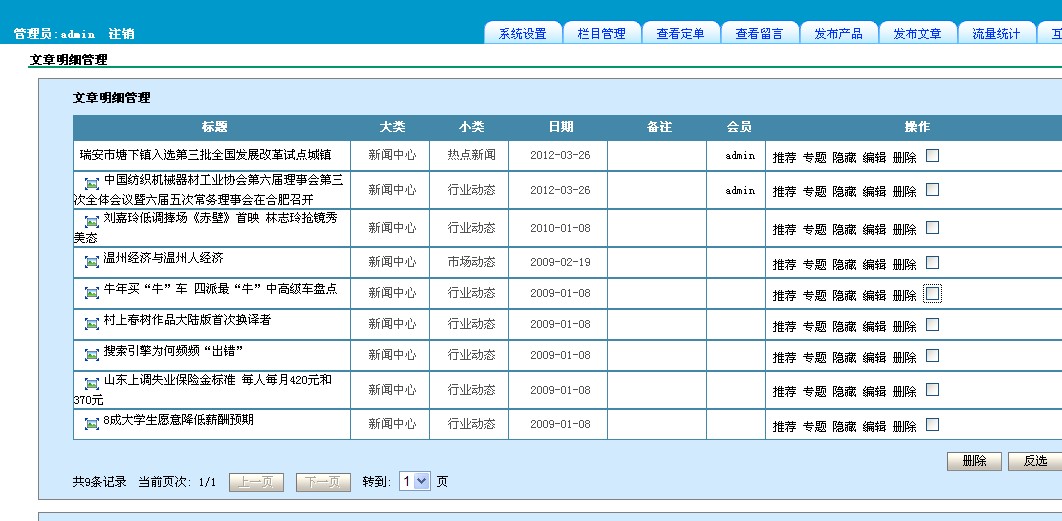The height and width of the screenshot is (521, 1062).
Task: Click image icon beside 村上春树作品 article
Action: [92, 323]
